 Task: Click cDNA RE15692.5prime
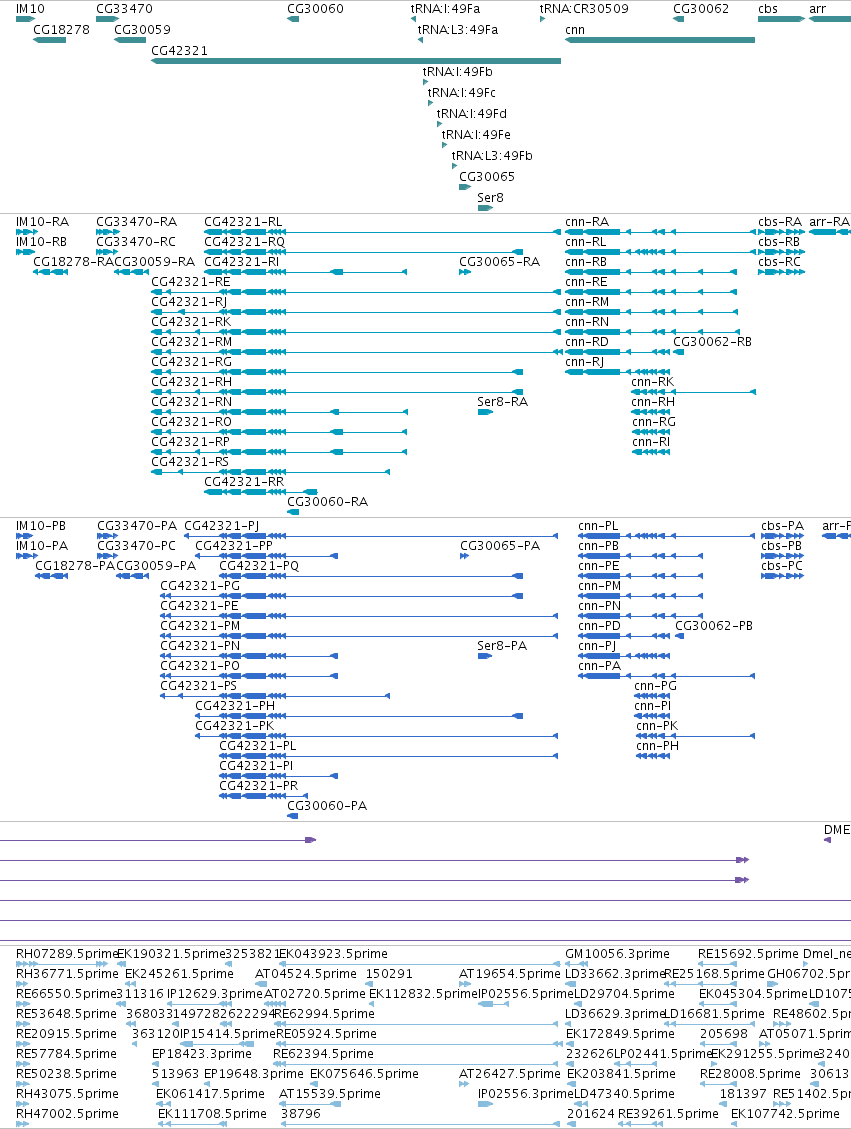[749, 955]
